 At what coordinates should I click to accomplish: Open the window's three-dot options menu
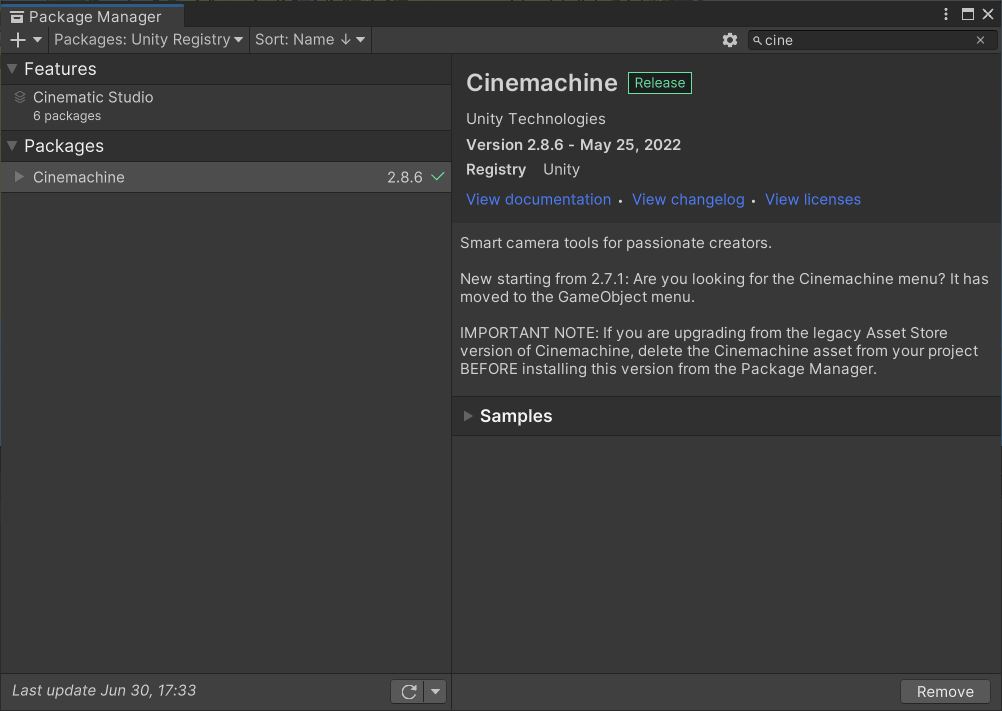(946, 14)
